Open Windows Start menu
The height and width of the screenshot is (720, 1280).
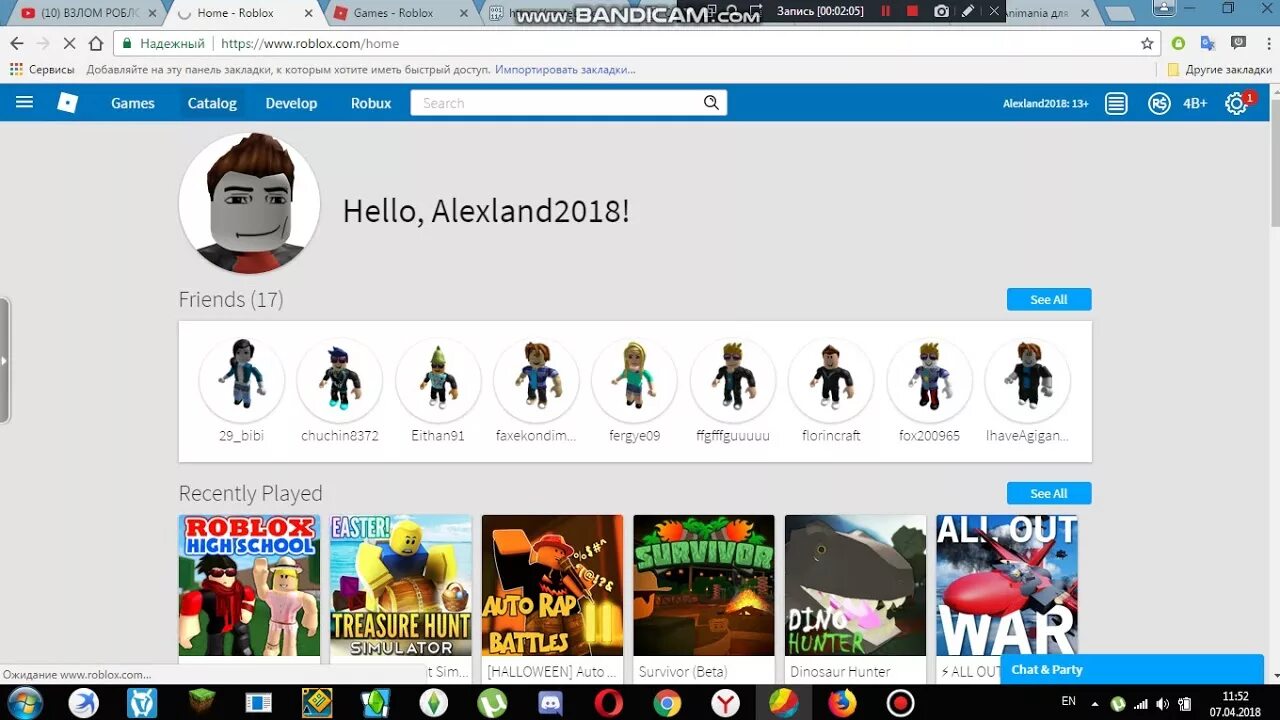25,702
